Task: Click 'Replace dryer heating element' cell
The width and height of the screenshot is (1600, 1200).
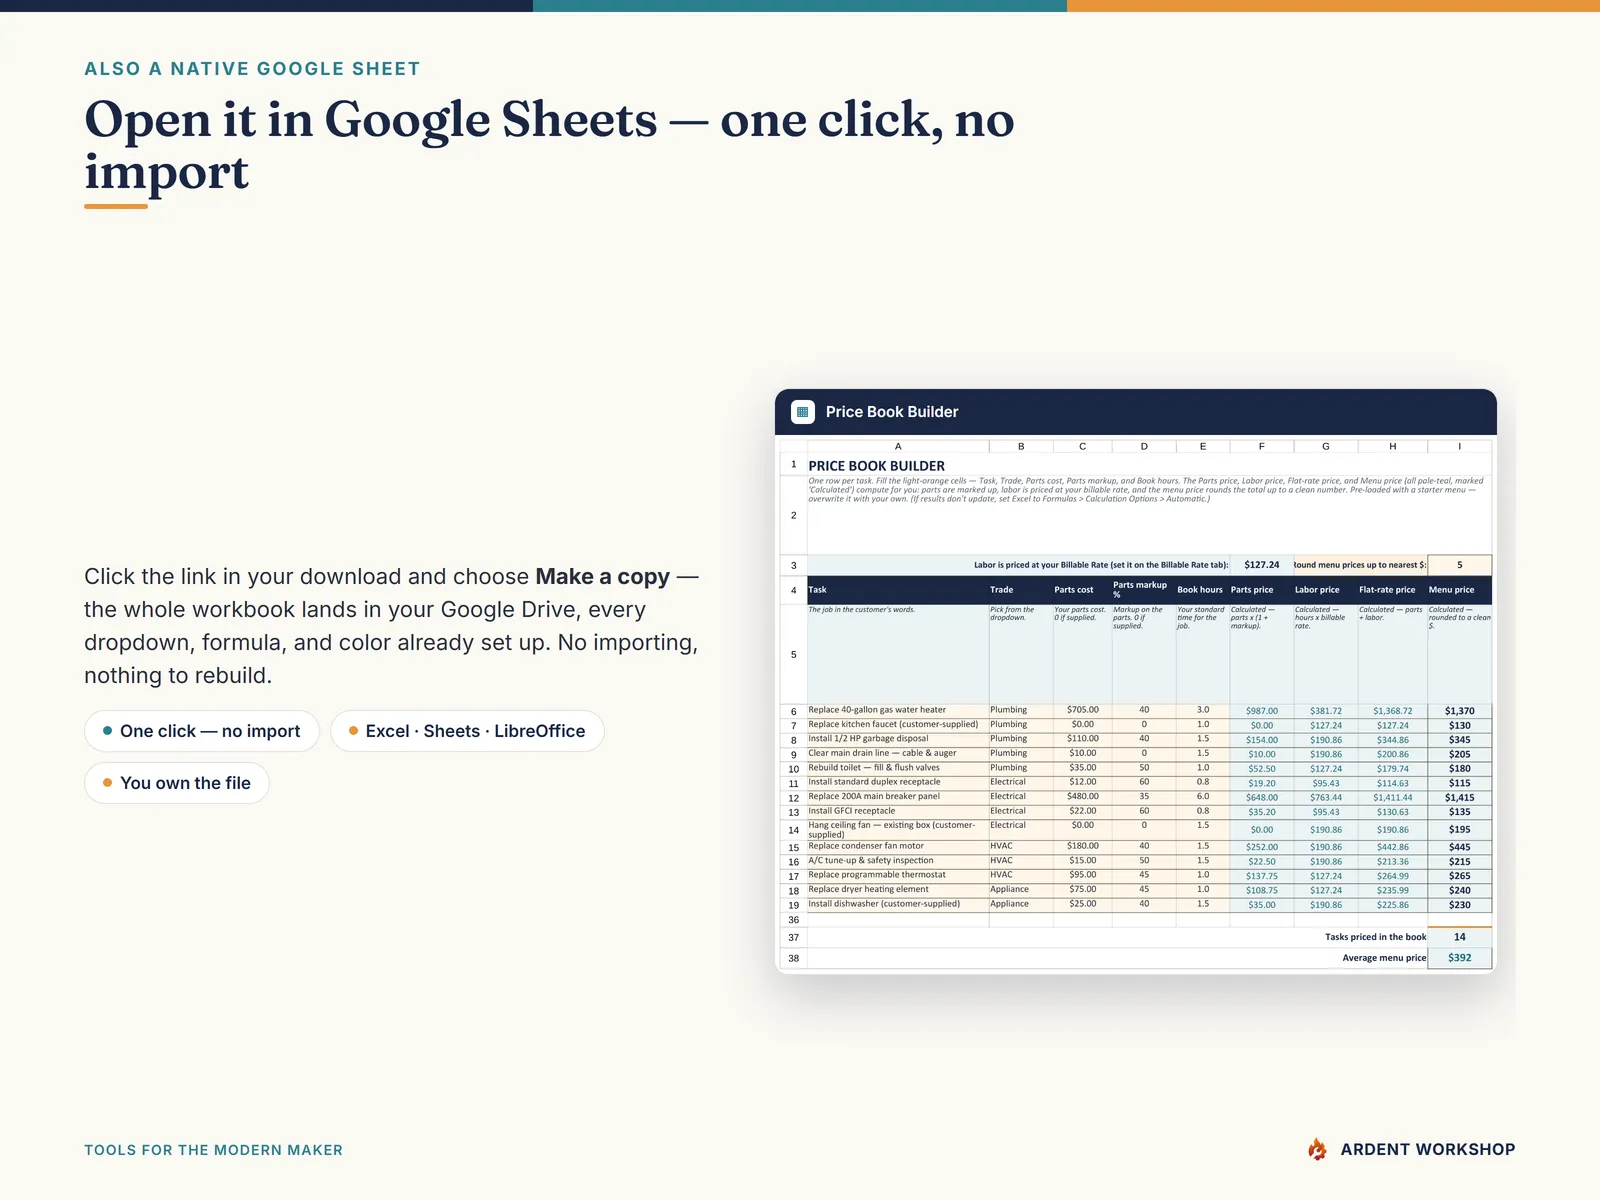Action: click(x=898, y=889)
